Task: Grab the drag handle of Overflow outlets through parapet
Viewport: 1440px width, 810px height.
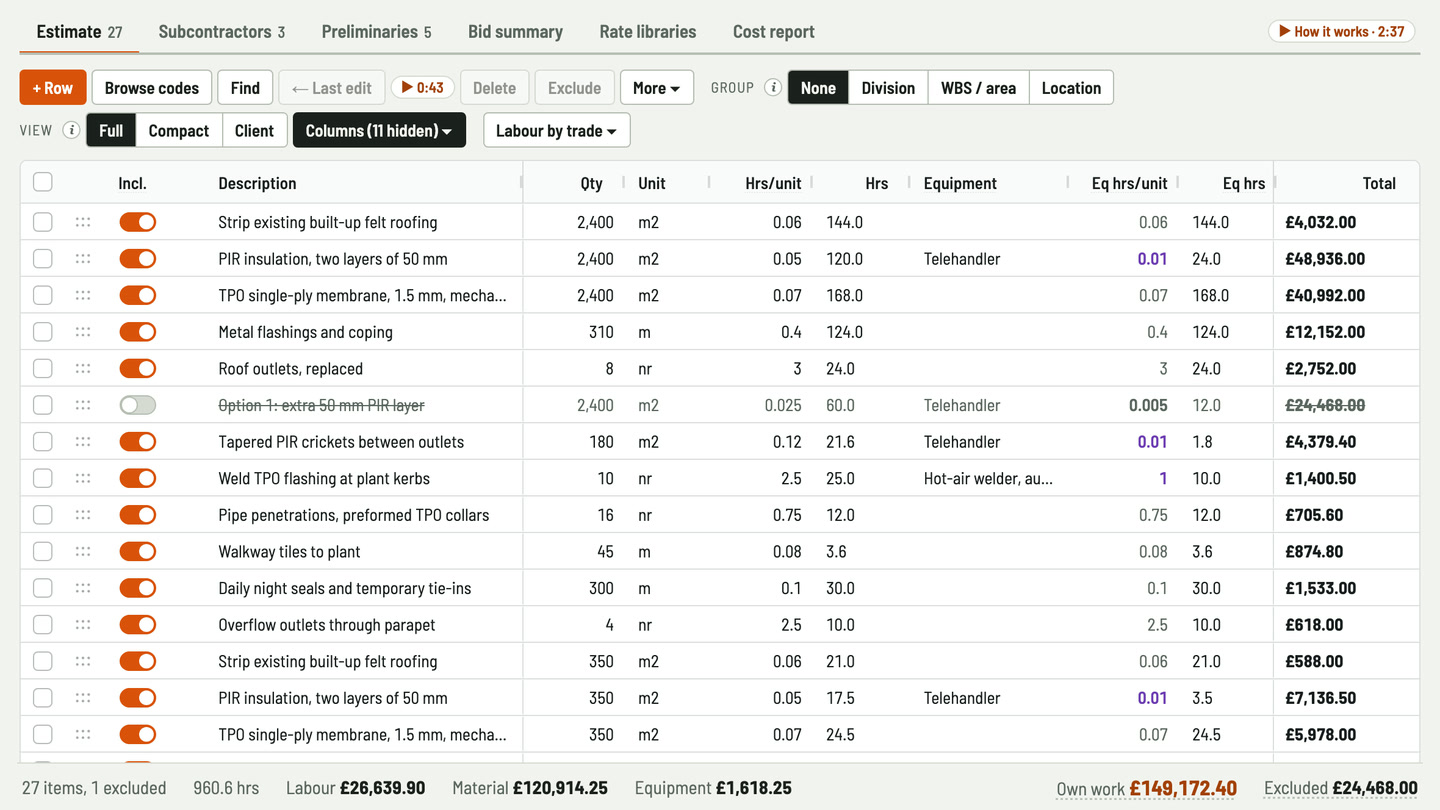Action: coord(83,625)
